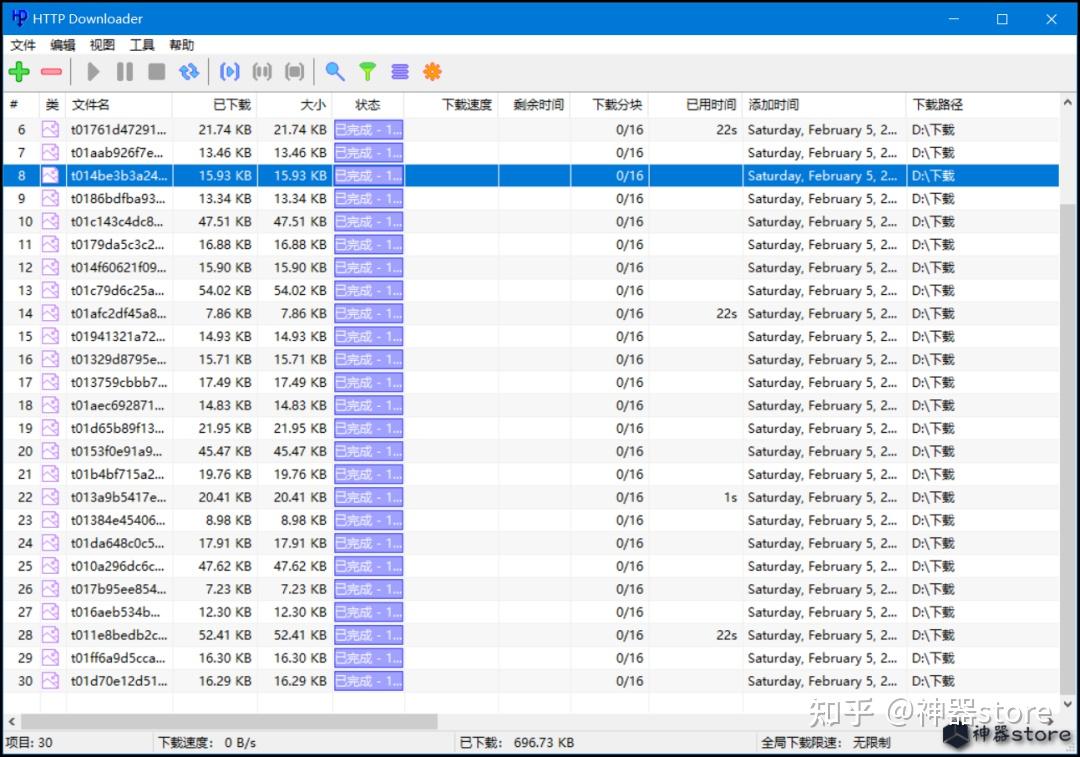Open the 视图 menu
Image resolution: width=1080 pixels, height=757 pixels.
click(103, 45)
